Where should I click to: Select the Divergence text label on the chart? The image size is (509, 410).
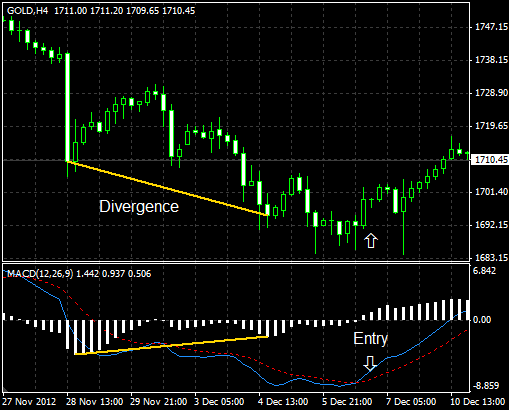tap(139, 207)
